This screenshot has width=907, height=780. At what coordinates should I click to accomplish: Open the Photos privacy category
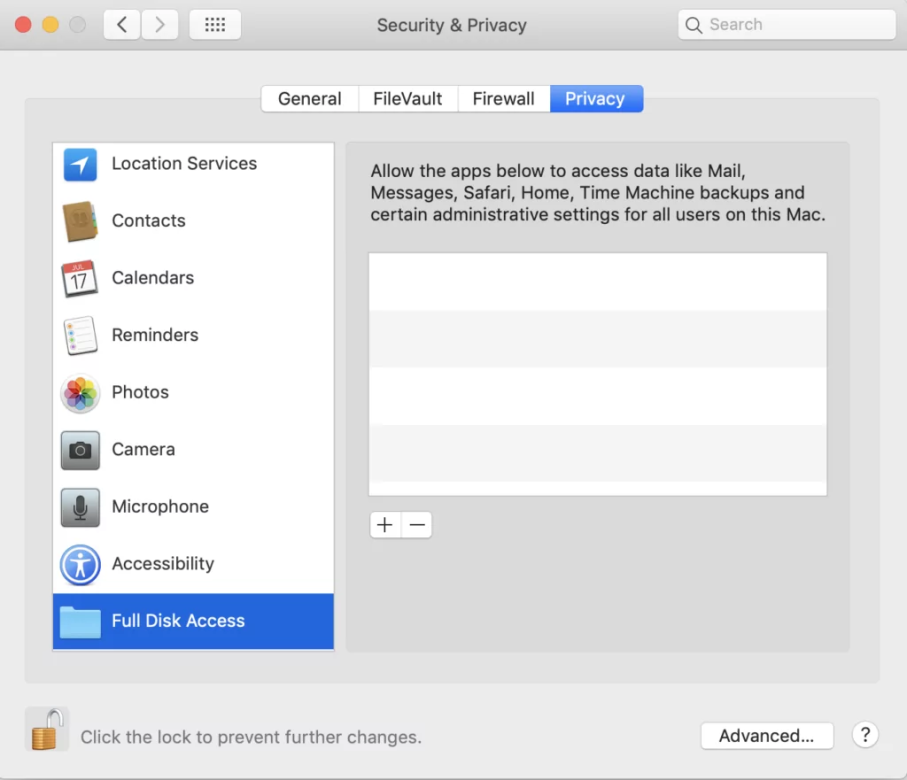(193, 392)
